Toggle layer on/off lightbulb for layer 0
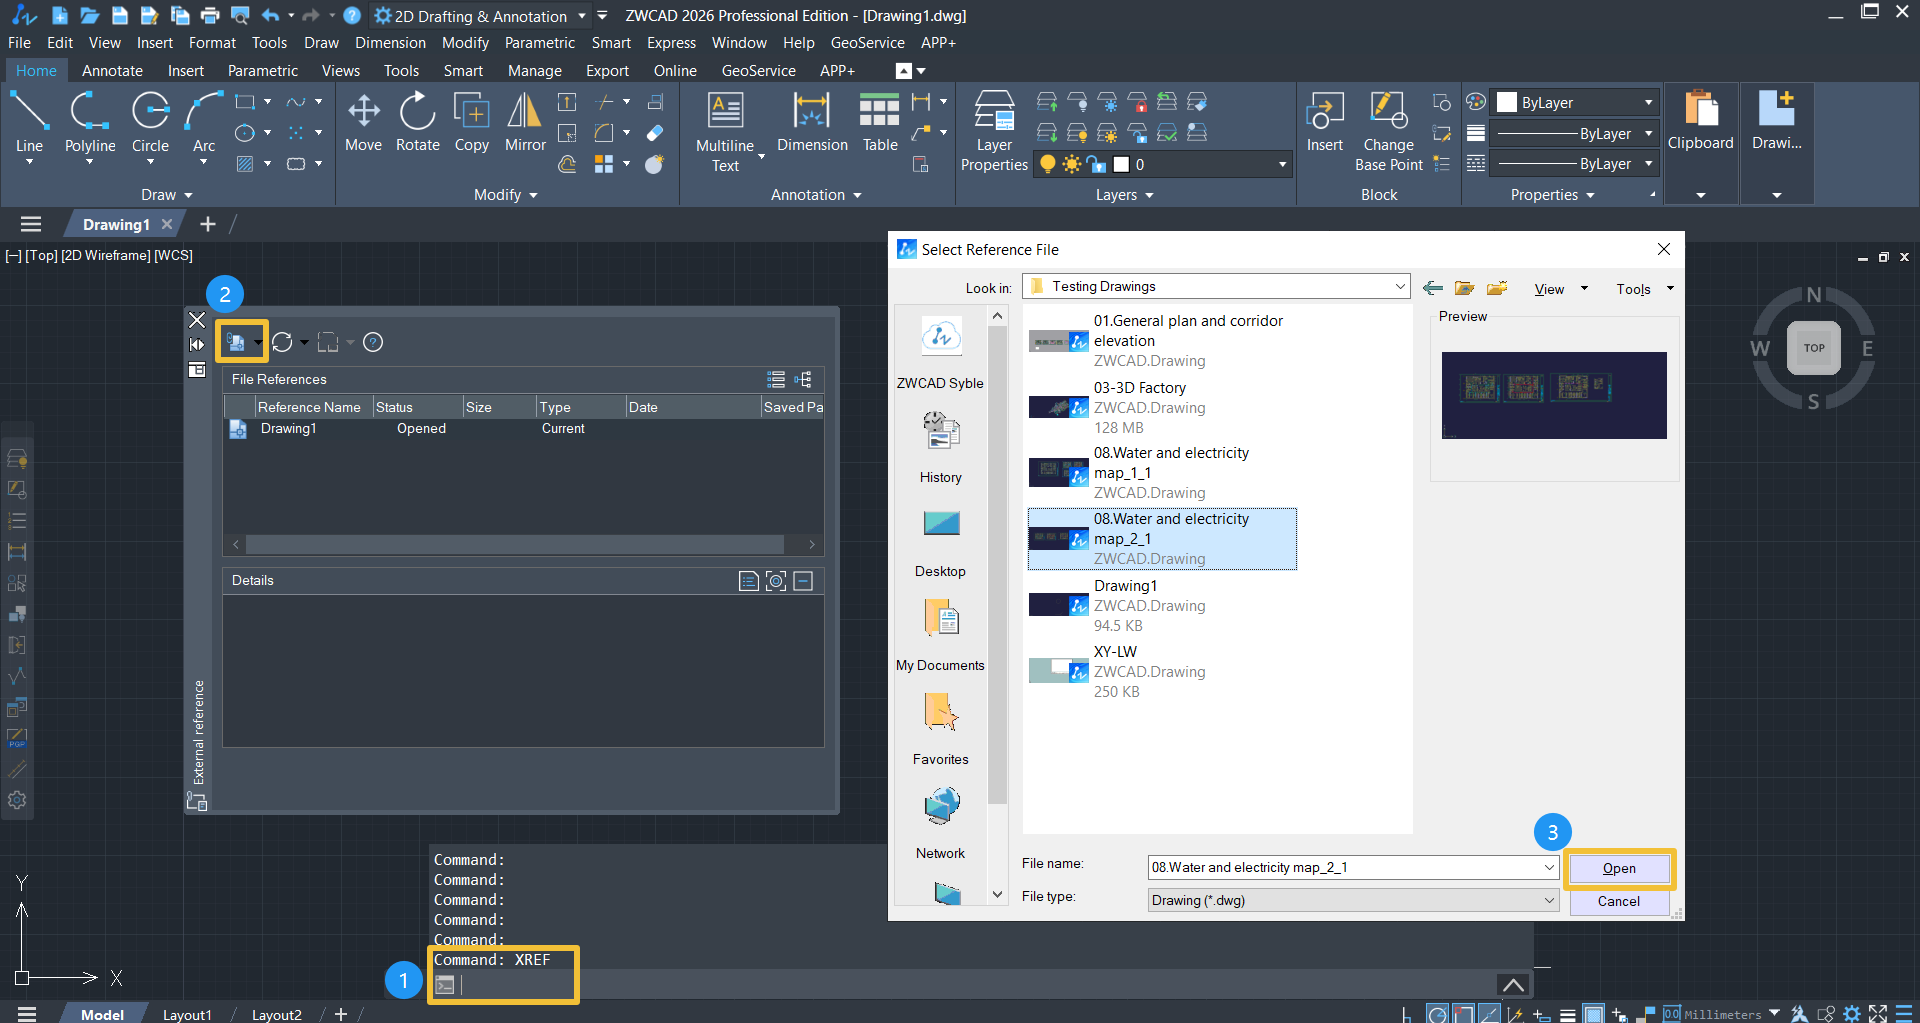The height and width of the screenshot is (1023, 1920). (x=1047, y=164)
